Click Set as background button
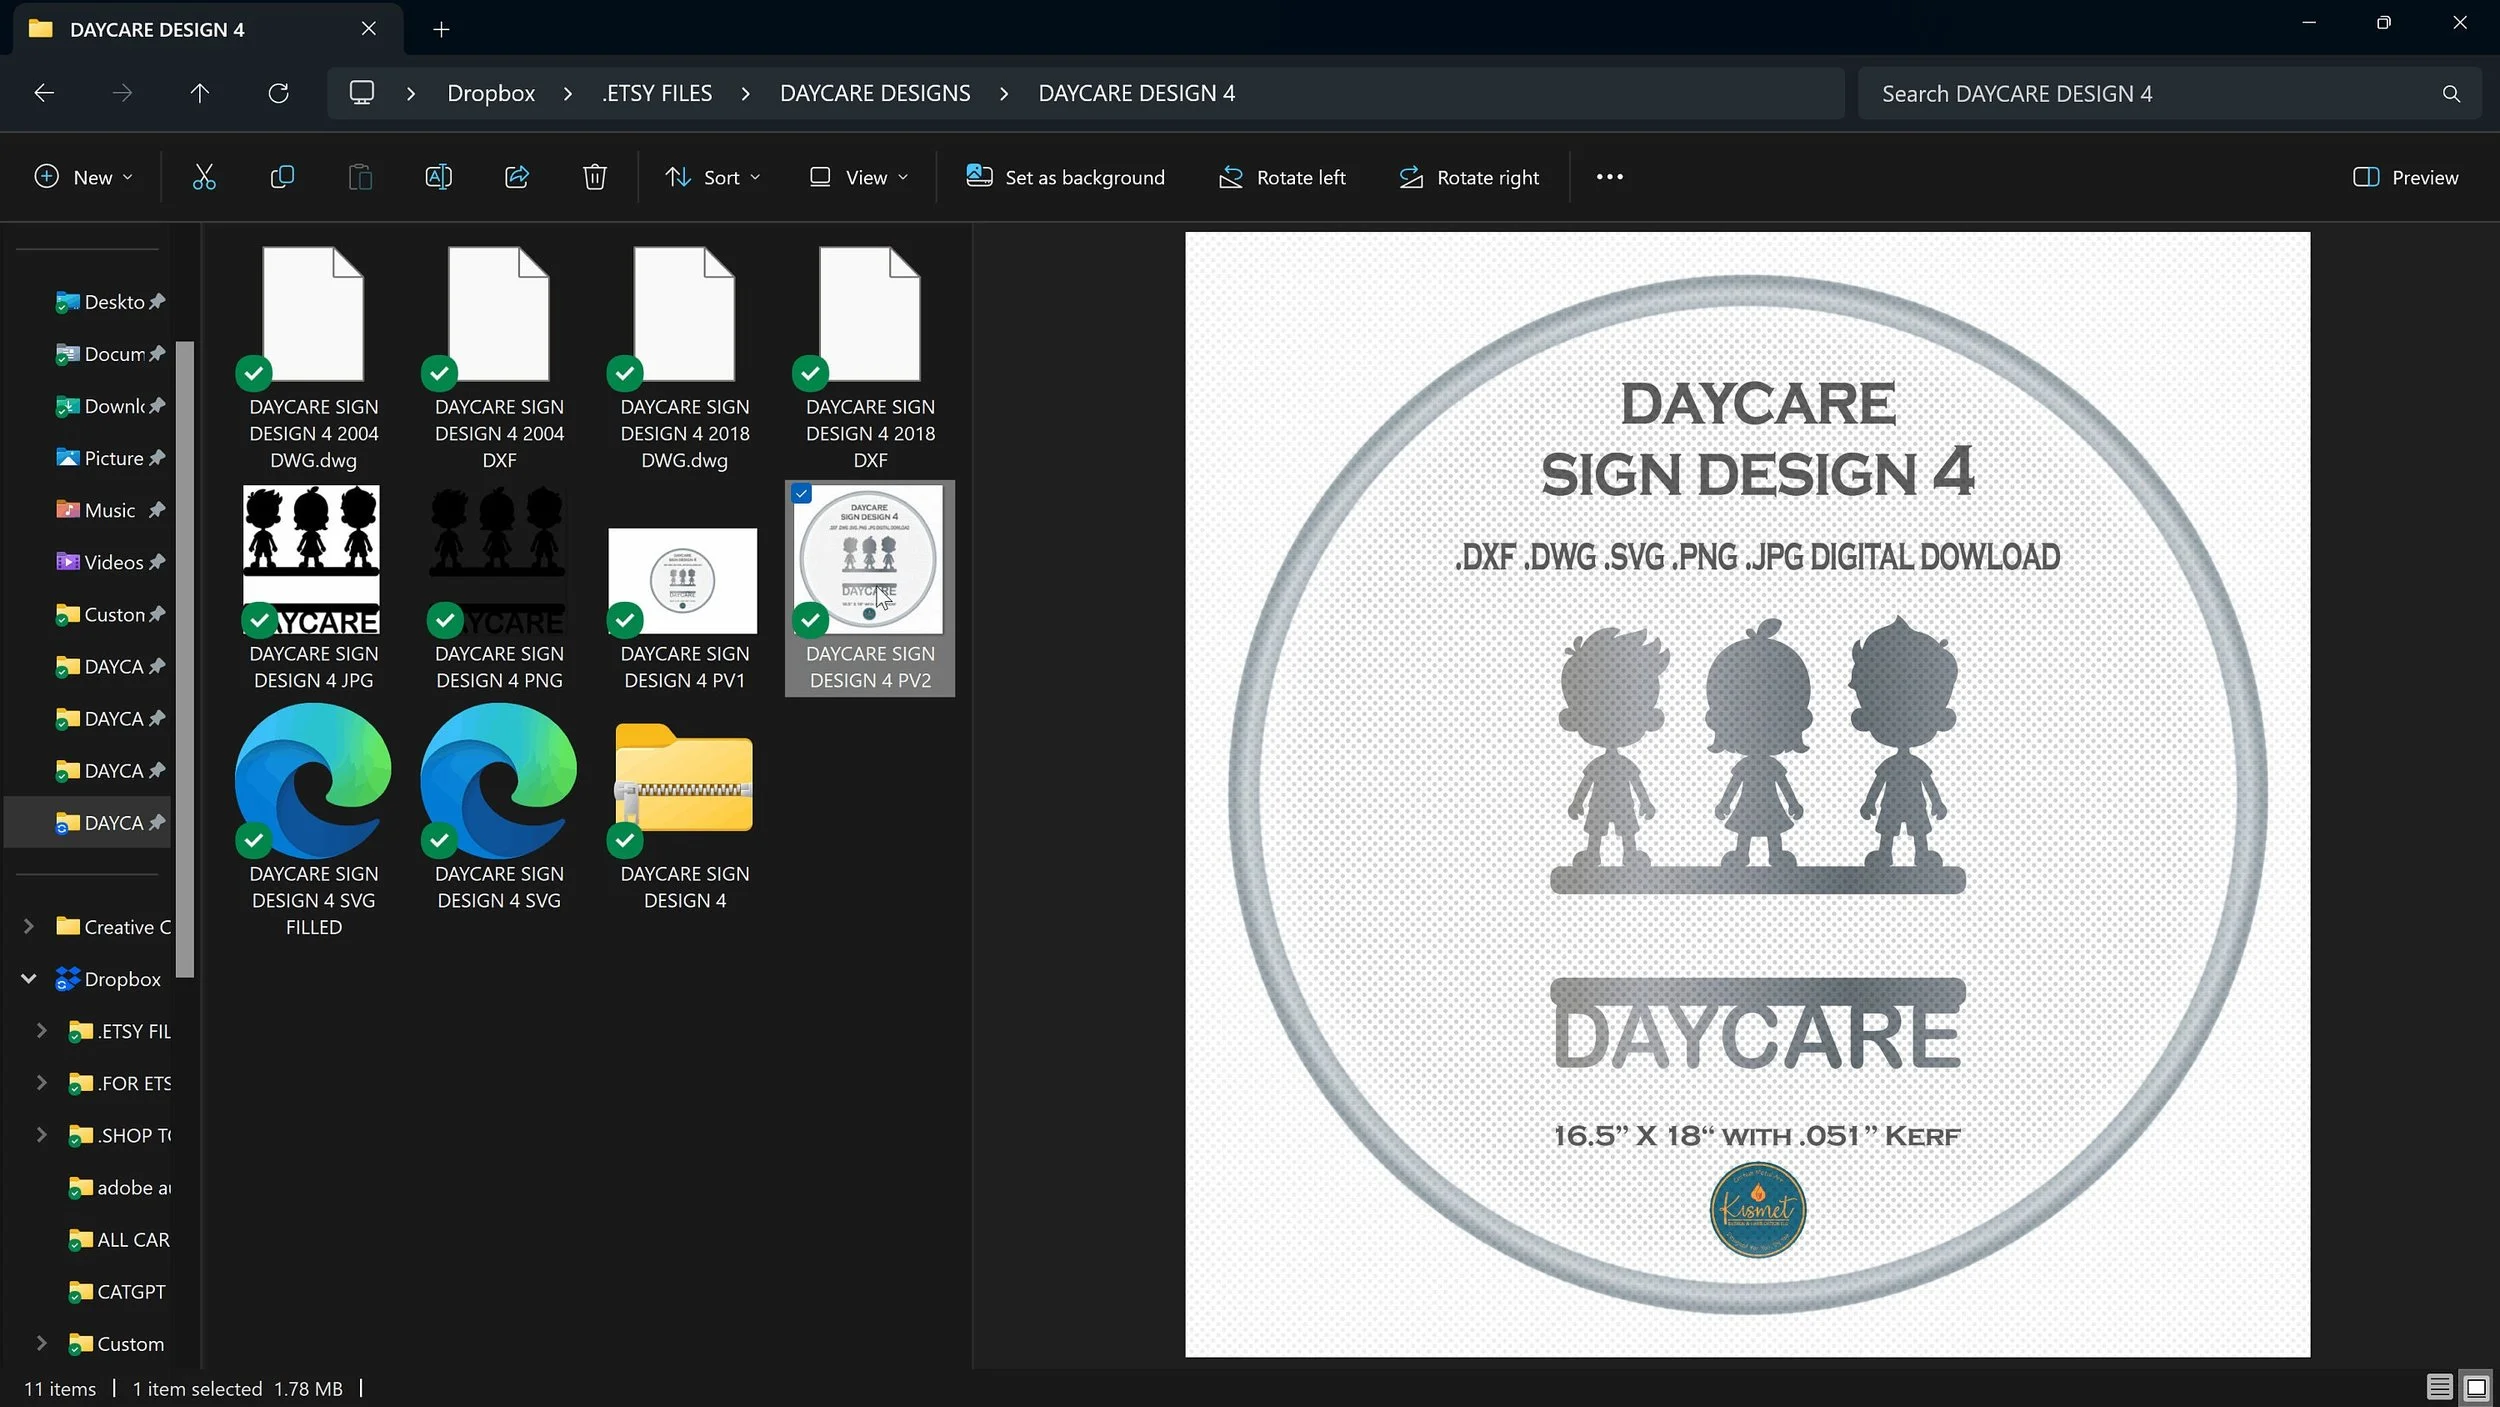Screen dimensions: 2500x1407 pyautogui.click(x=1065, y=177)
